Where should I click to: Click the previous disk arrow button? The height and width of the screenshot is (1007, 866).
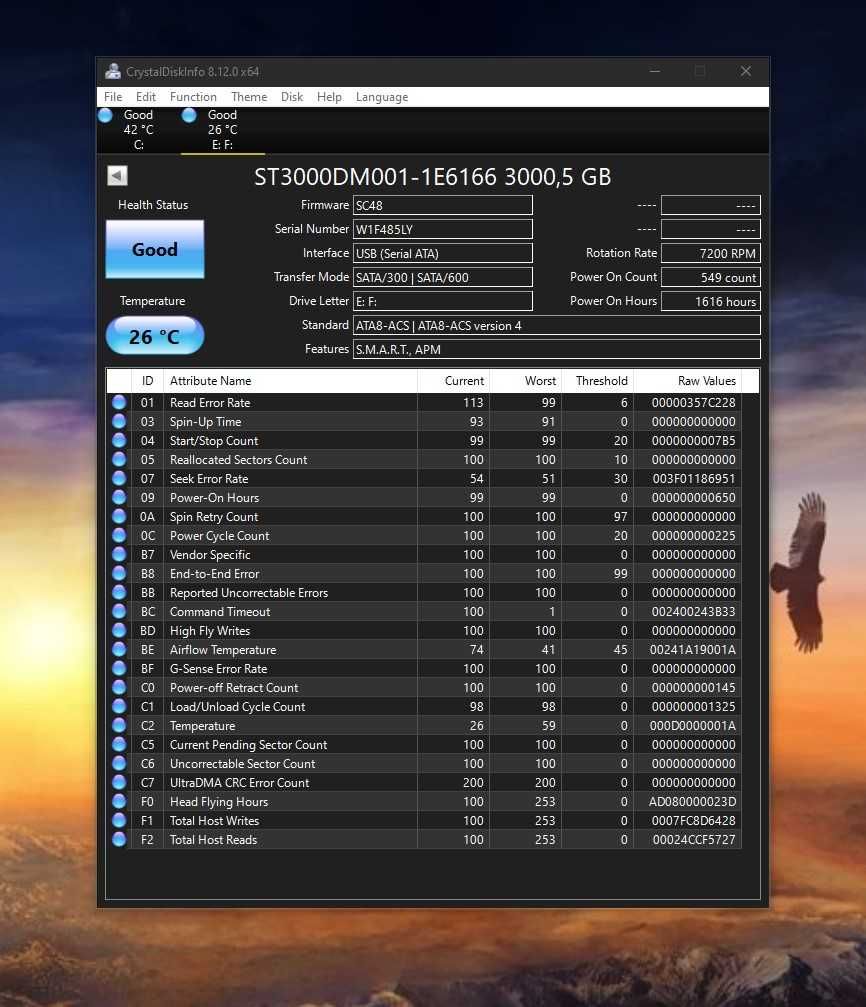point(118,175)
